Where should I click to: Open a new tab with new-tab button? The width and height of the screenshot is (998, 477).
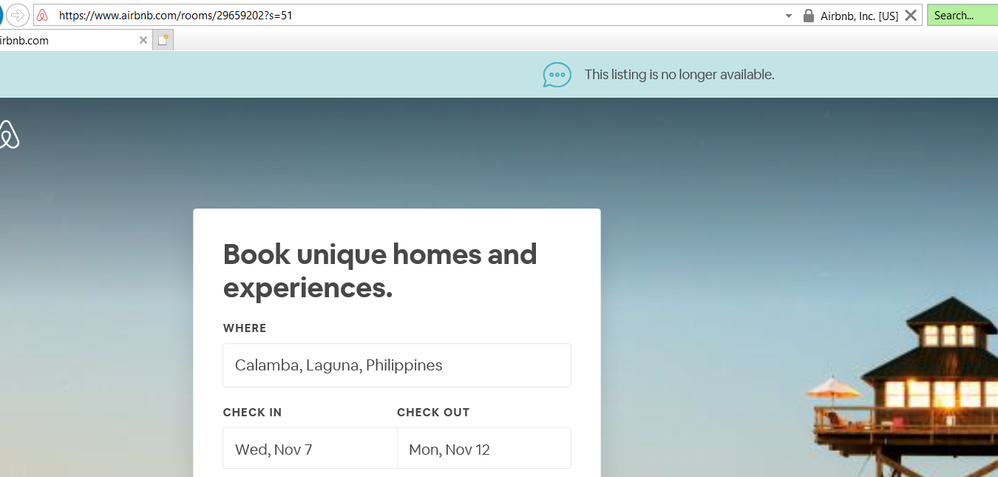click(x=163, y=41)
